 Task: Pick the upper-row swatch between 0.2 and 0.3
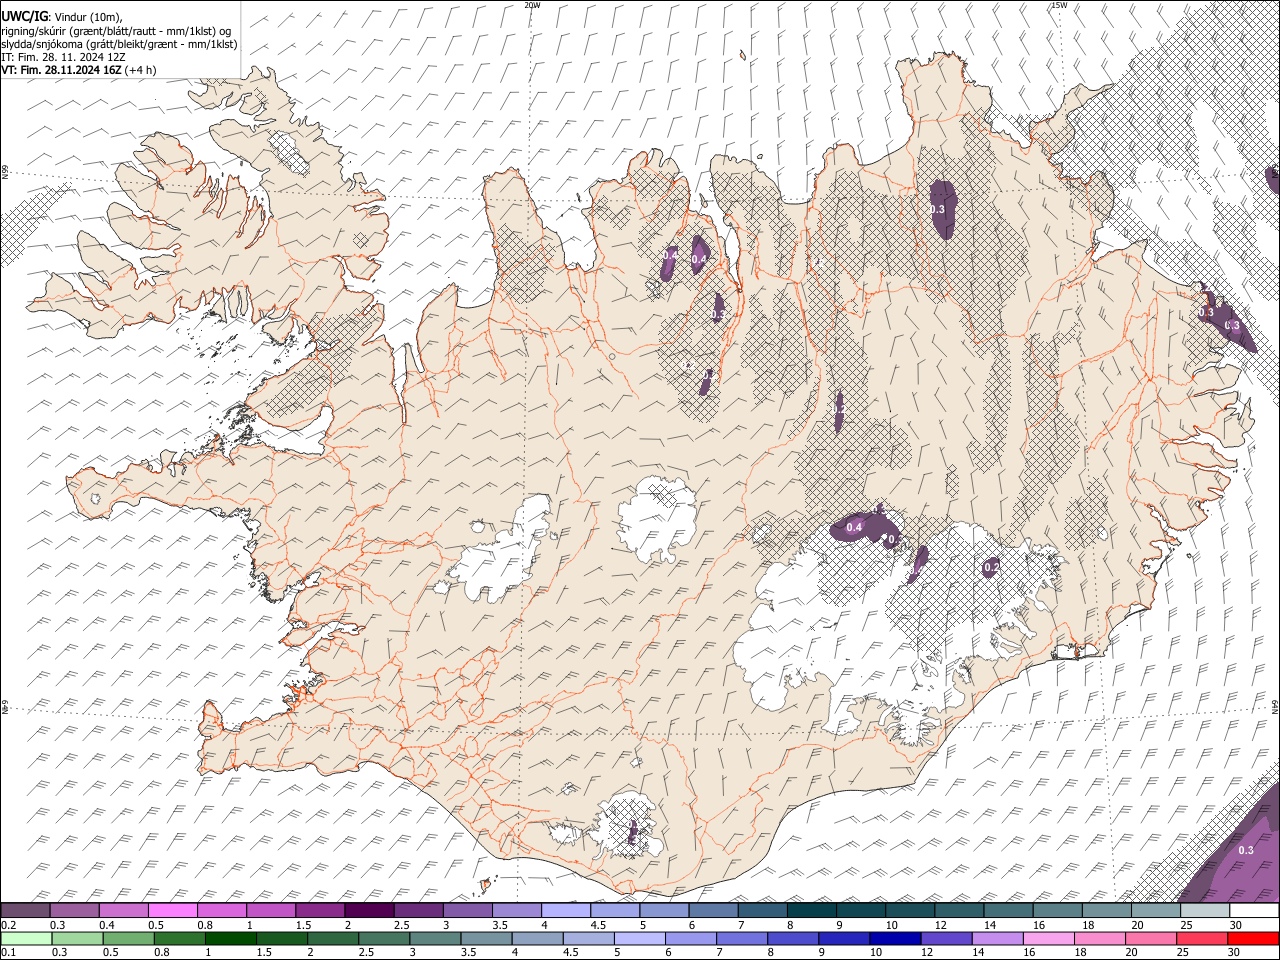click(25, 910)
